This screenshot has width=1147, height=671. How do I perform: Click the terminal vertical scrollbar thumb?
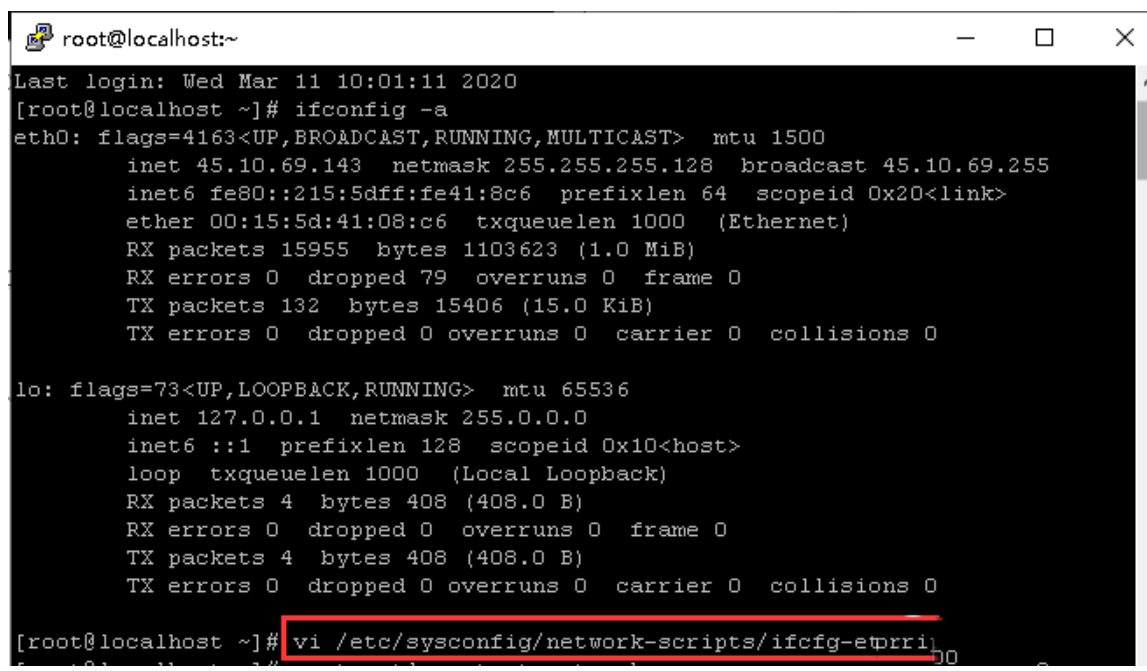(1142, 140)
